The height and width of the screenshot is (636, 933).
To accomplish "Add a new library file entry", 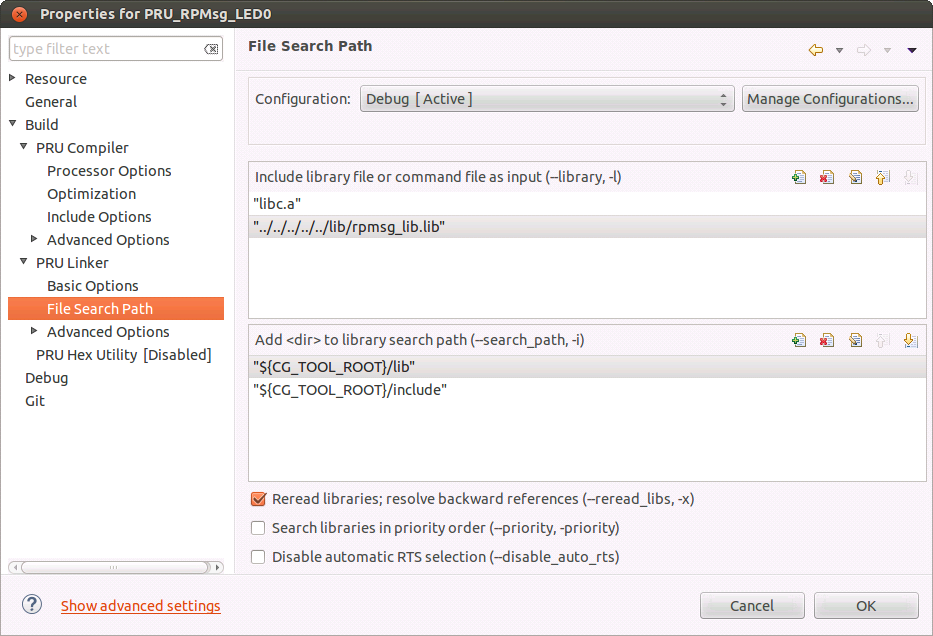I will pos(798,176).
